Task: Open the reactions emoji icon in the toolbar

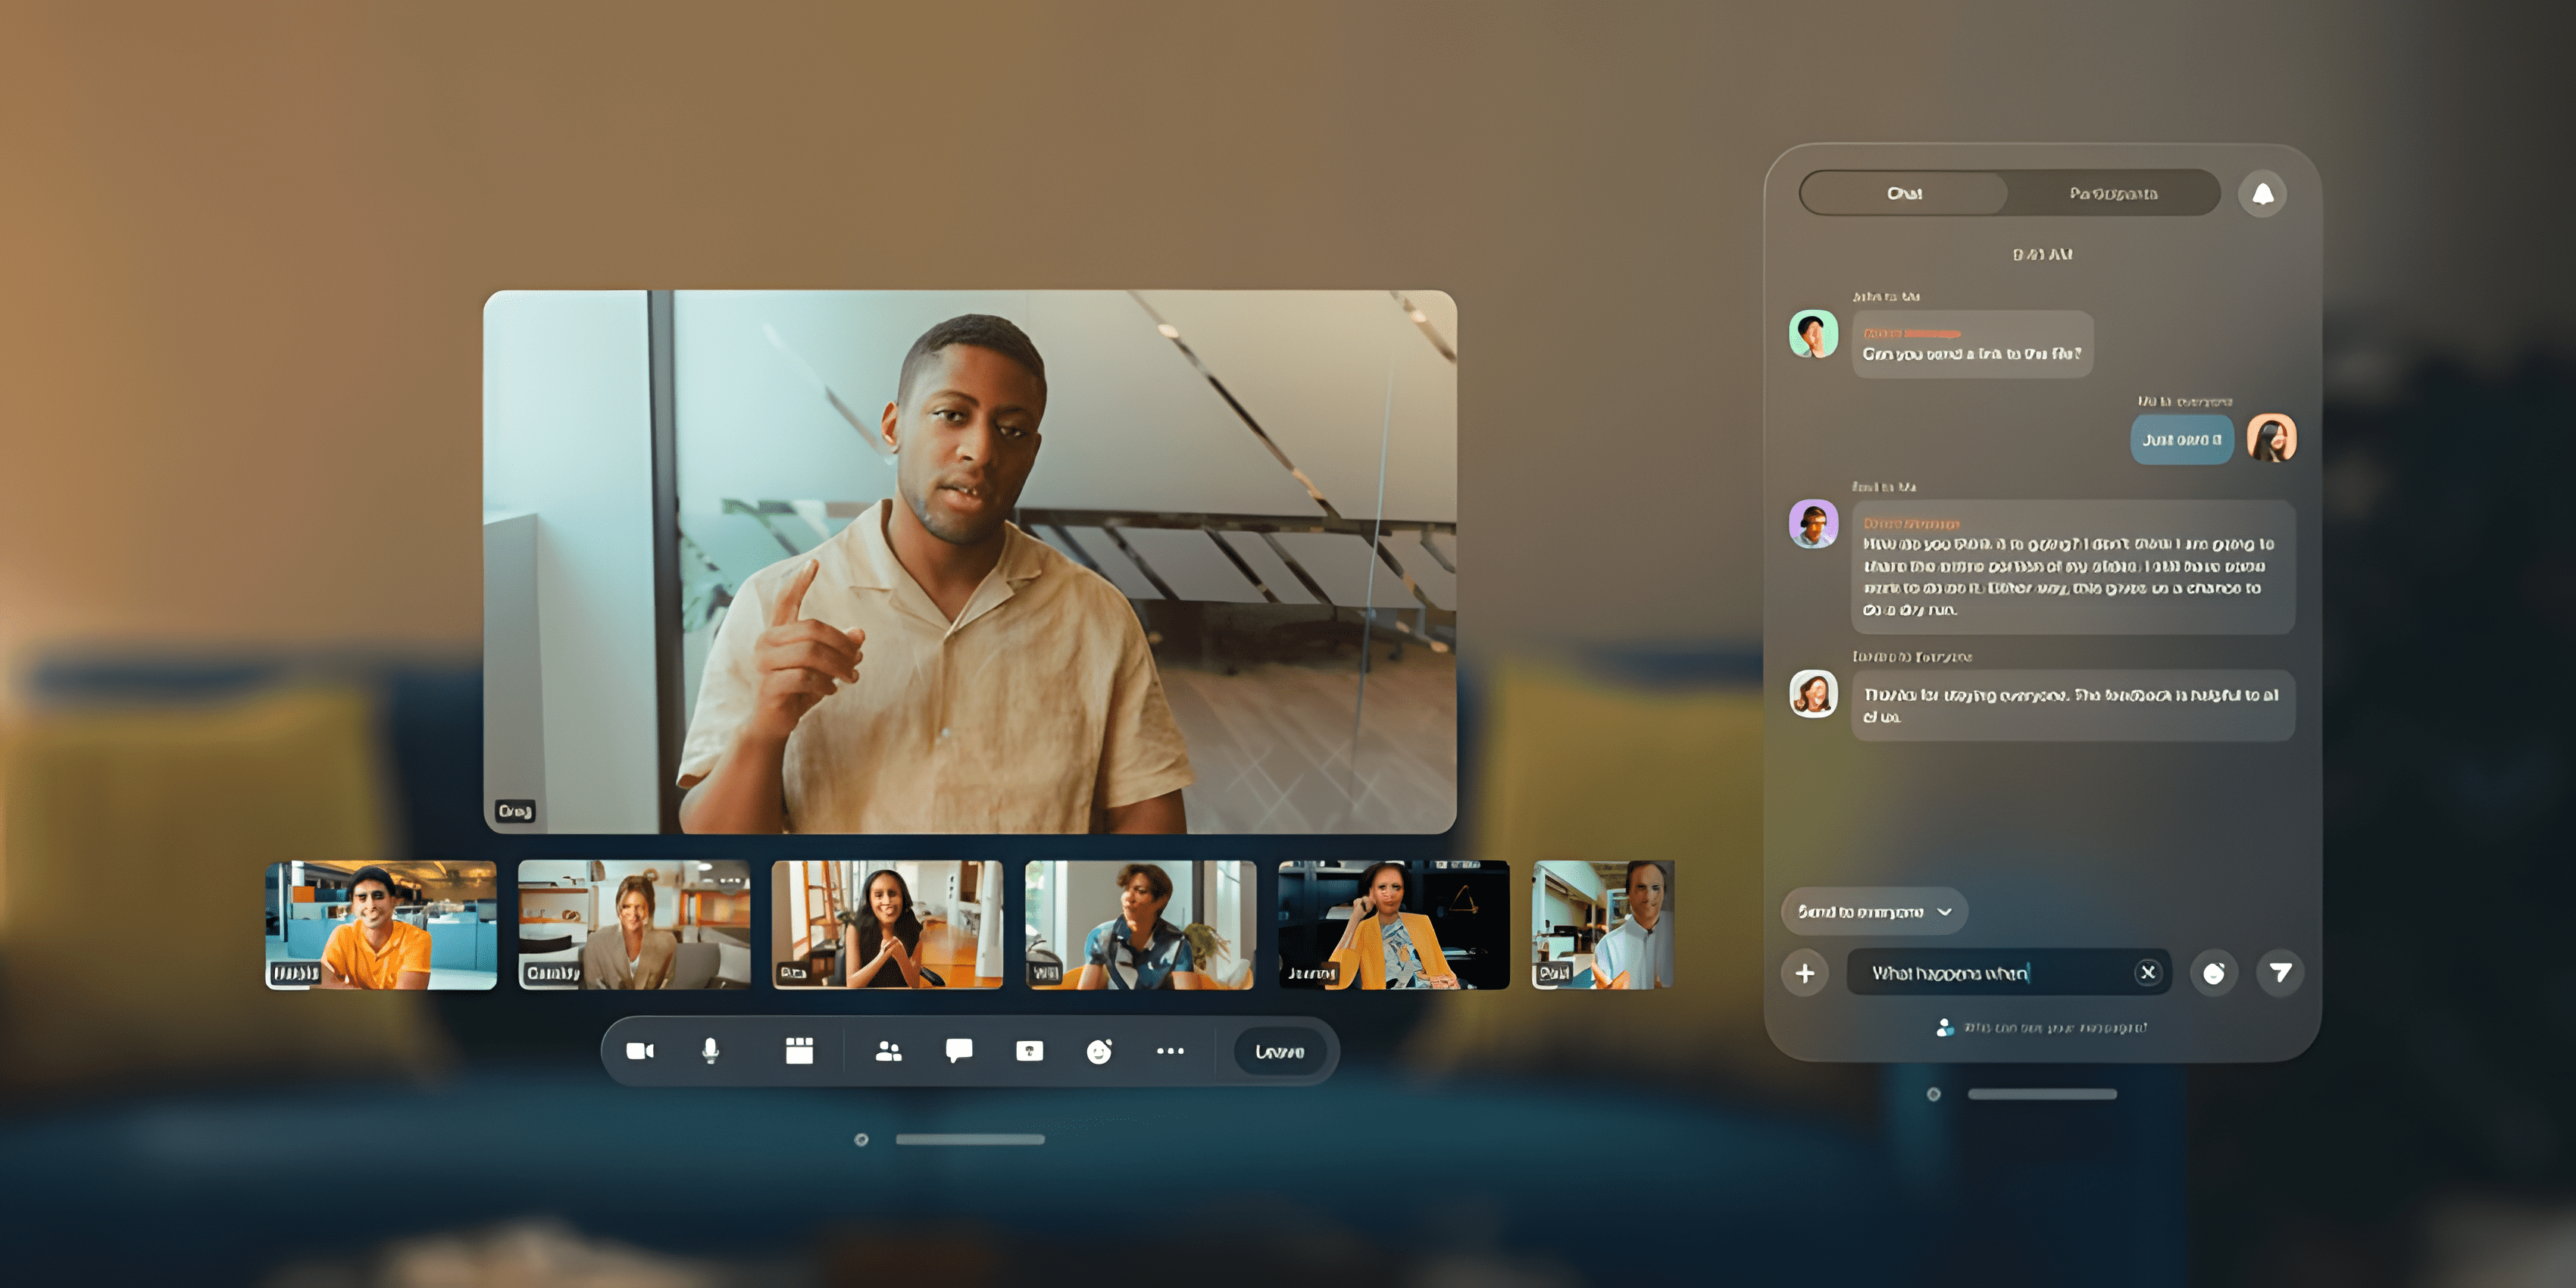Action: 1099,1052
